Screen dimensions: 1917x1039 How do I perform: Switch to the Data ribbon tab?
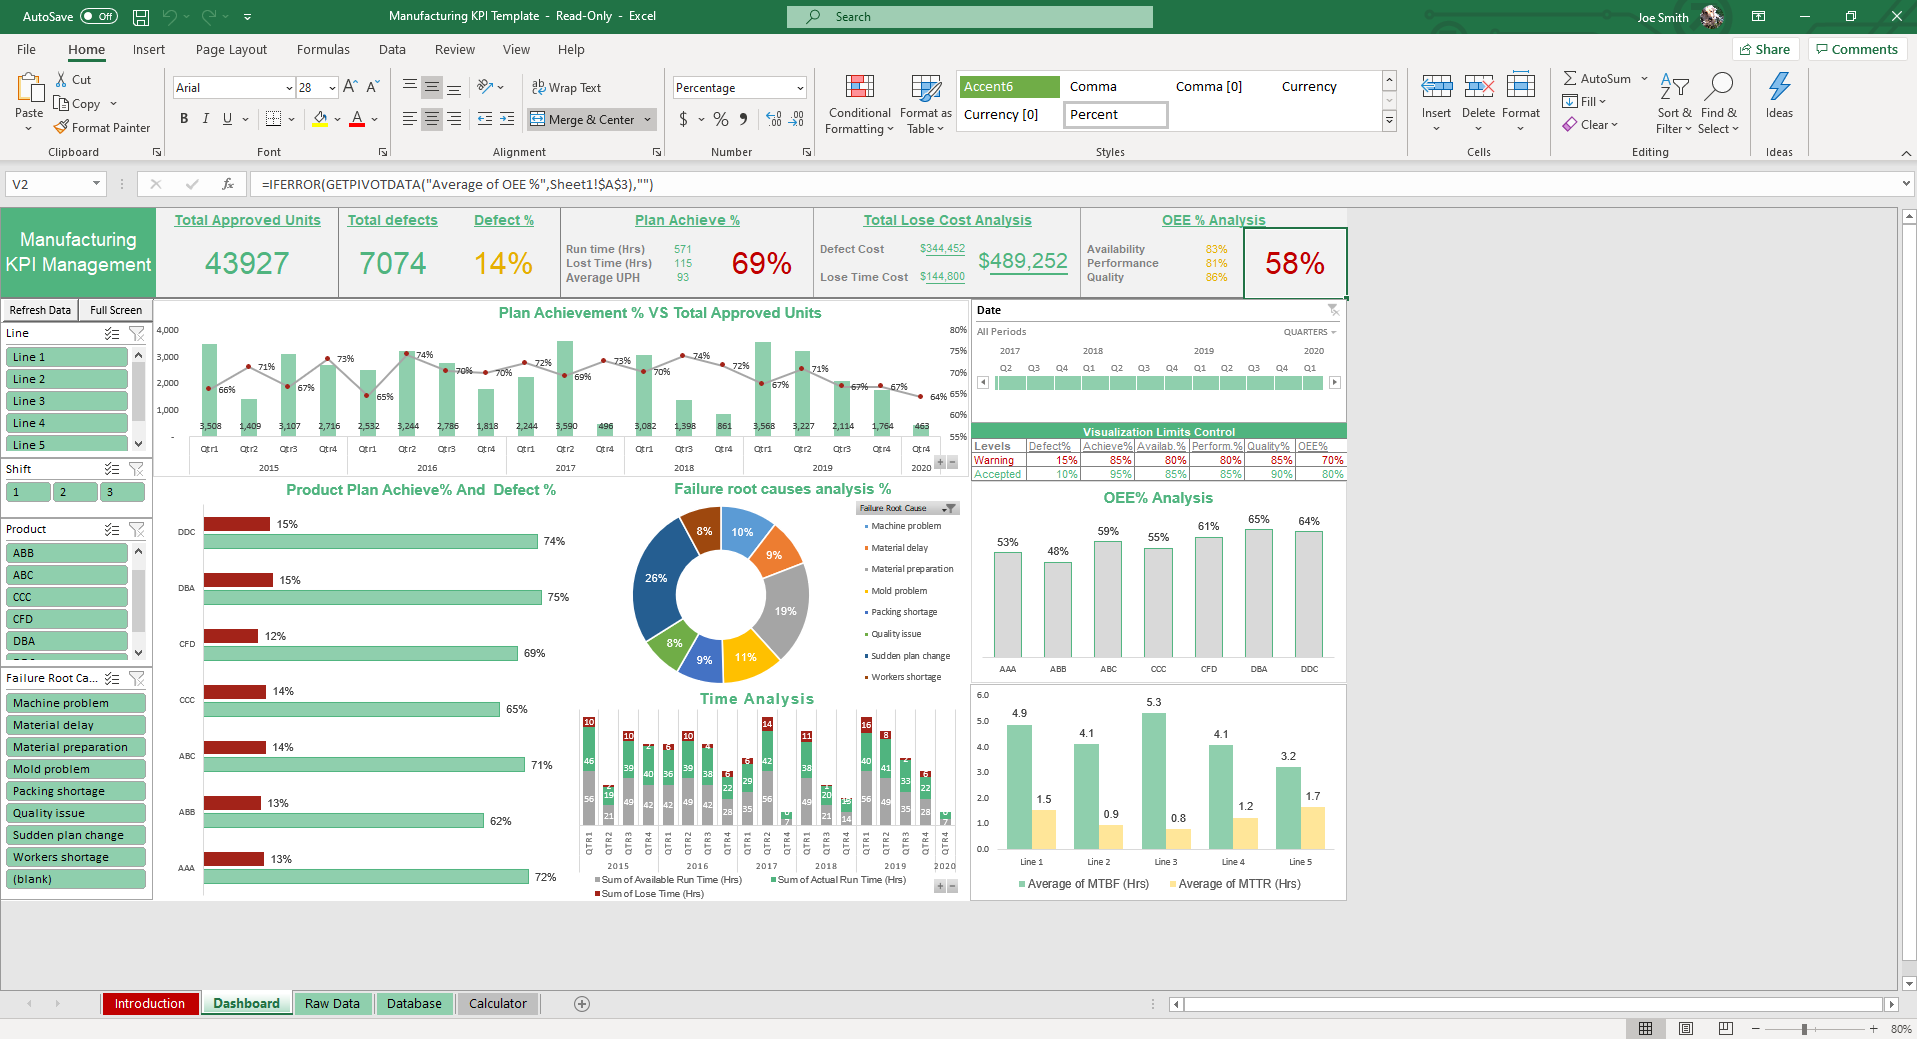(x=392, y=49)
